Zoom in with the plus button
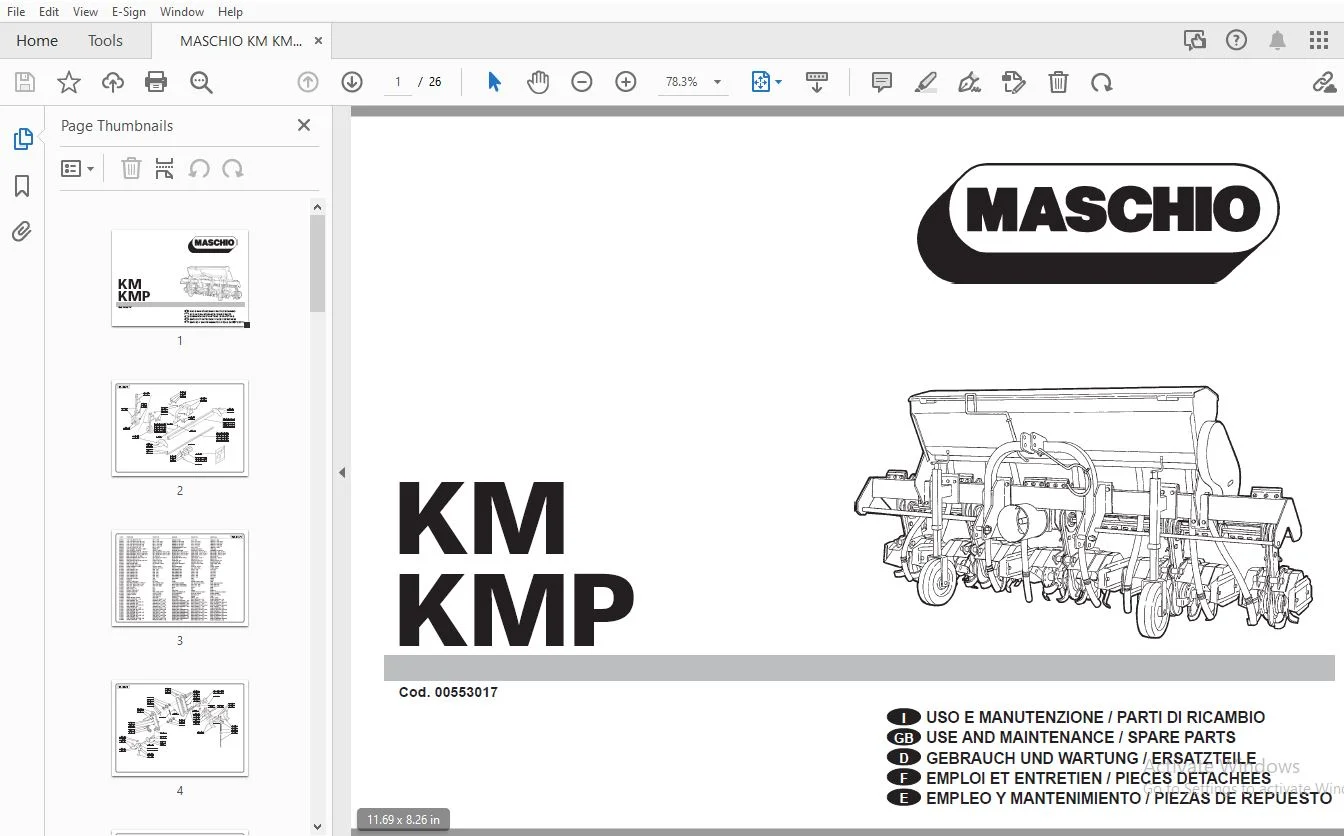Image resolution: width=1344 pixels, height=836 pixels. pyautogui.click(x=626, y=82)
